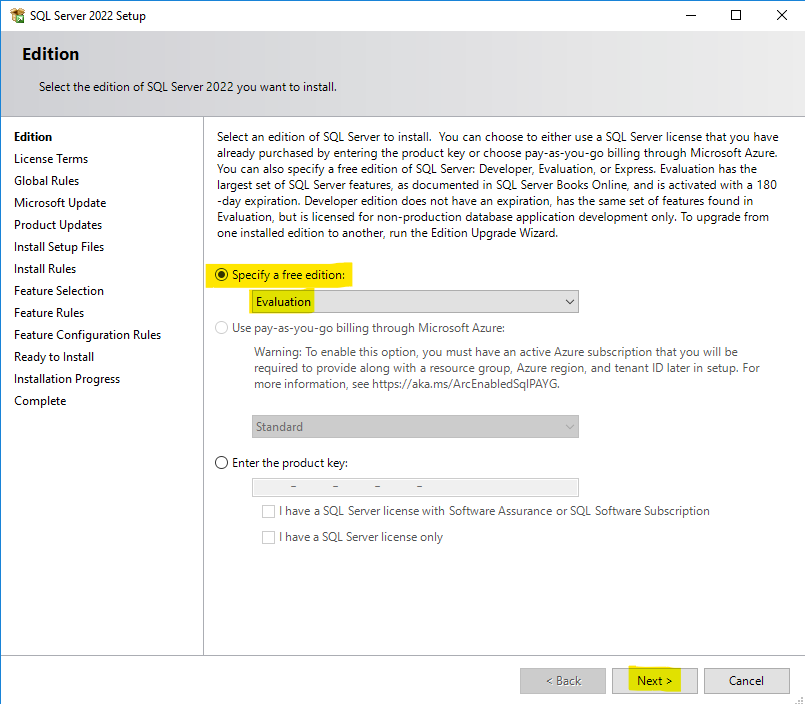Open the Feature Selection step
Image resolution: width=805 pixels, height=704 pixels.
pos(58,290)
